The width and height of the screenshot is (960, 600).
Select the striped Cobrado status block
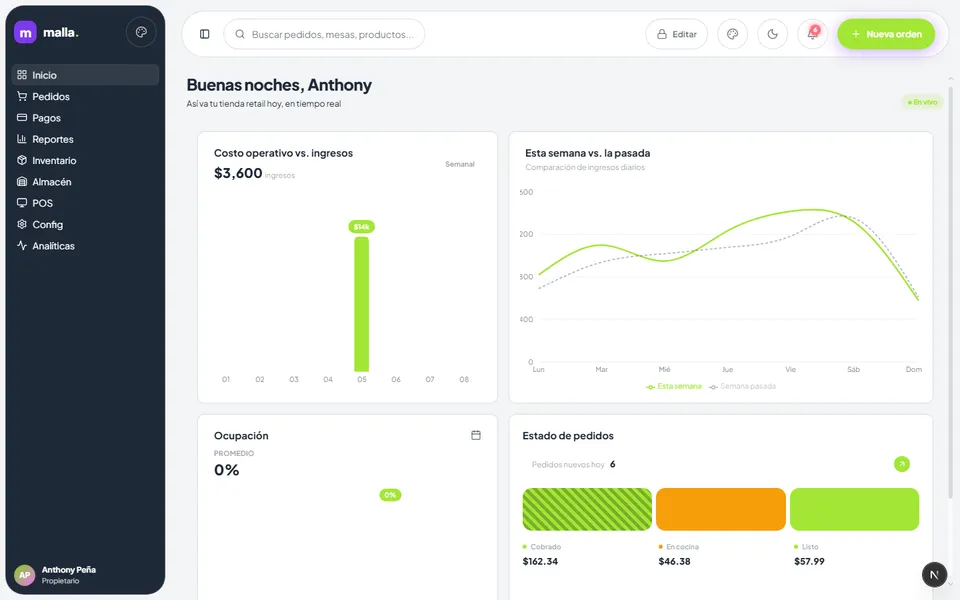point(587,509)
